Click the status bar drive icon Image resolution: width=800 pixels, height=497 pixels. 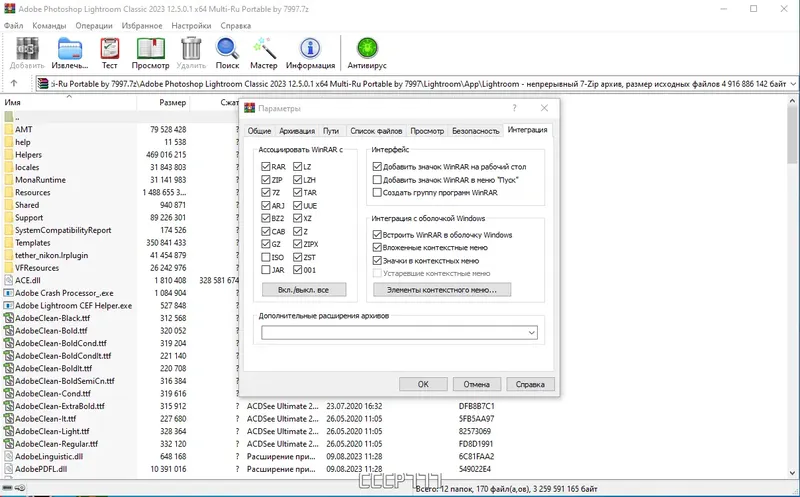[8, 488]
